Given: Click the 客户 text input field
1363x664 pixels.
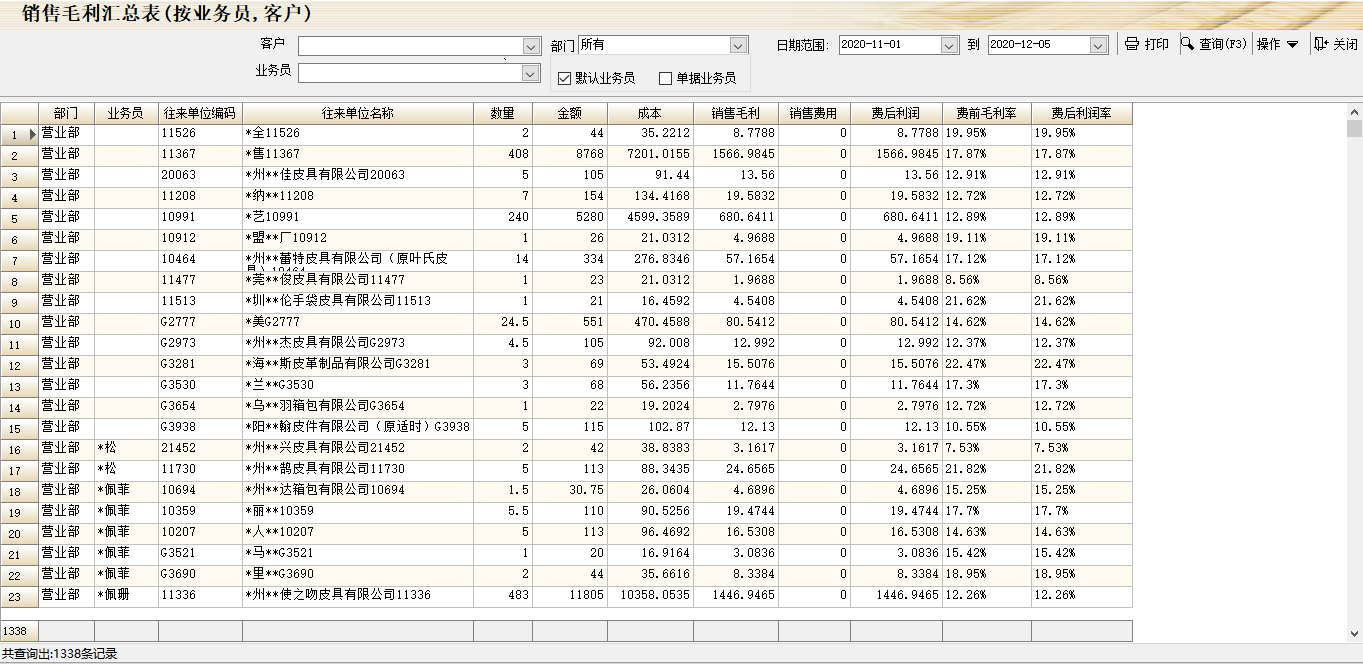Looking at the screenshot, I should click(410, 46).
